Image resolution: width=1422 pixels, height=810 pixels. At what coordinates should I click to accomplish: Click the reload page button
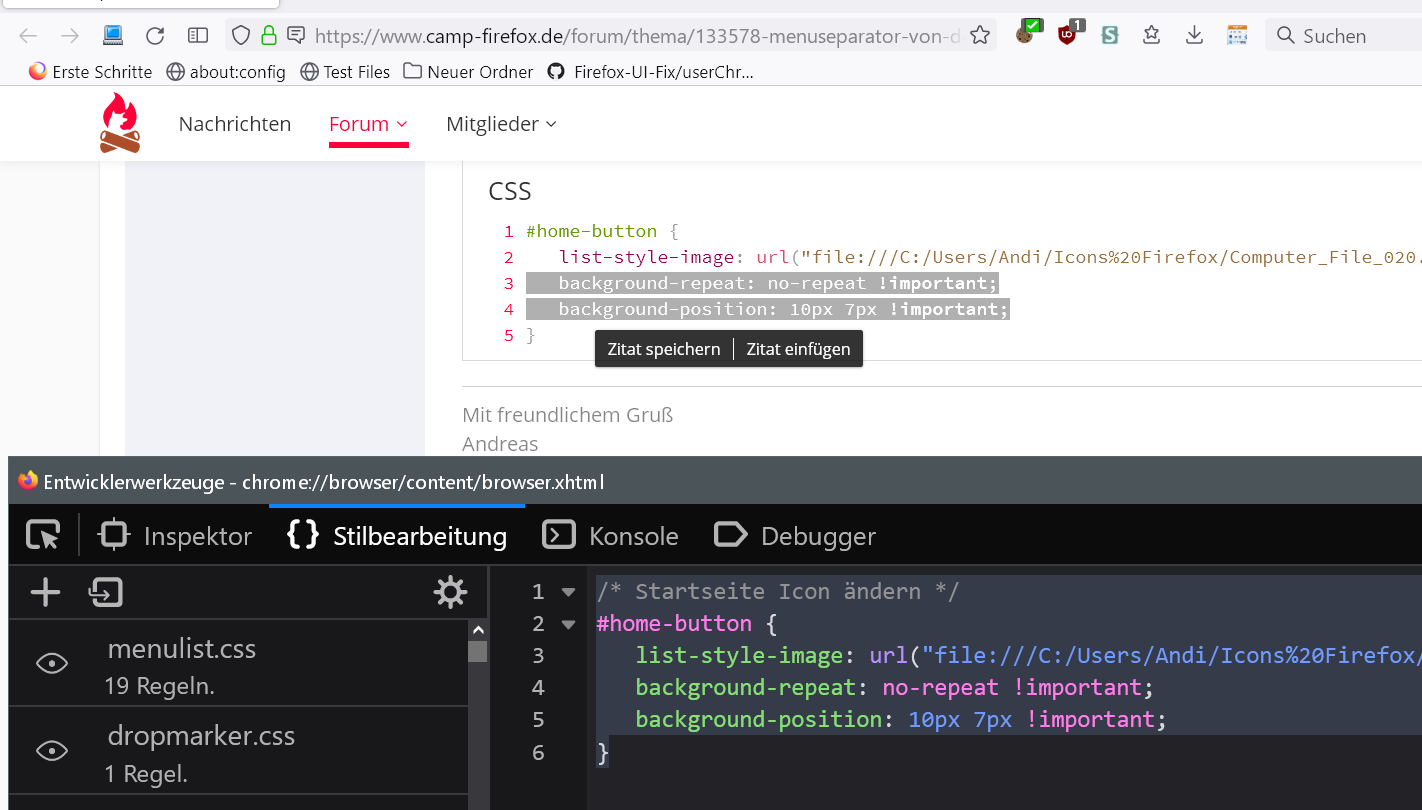tap(155, 36)
